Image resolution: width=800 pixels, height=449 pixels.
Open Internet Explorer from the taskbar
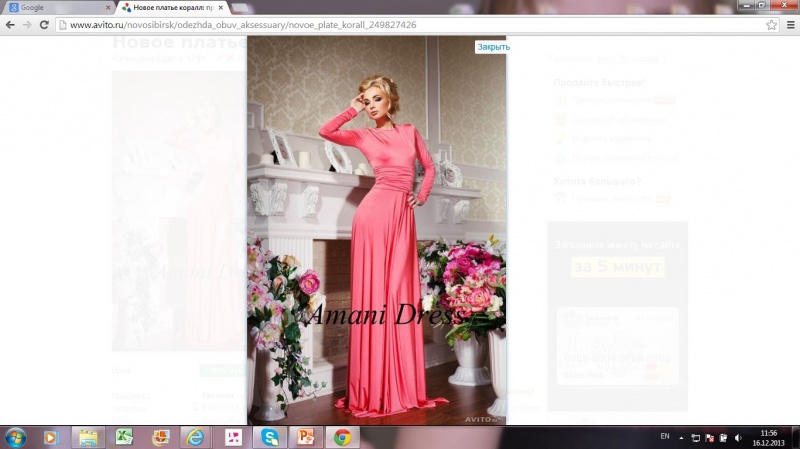pyautogui.click(x=196, y=437)
